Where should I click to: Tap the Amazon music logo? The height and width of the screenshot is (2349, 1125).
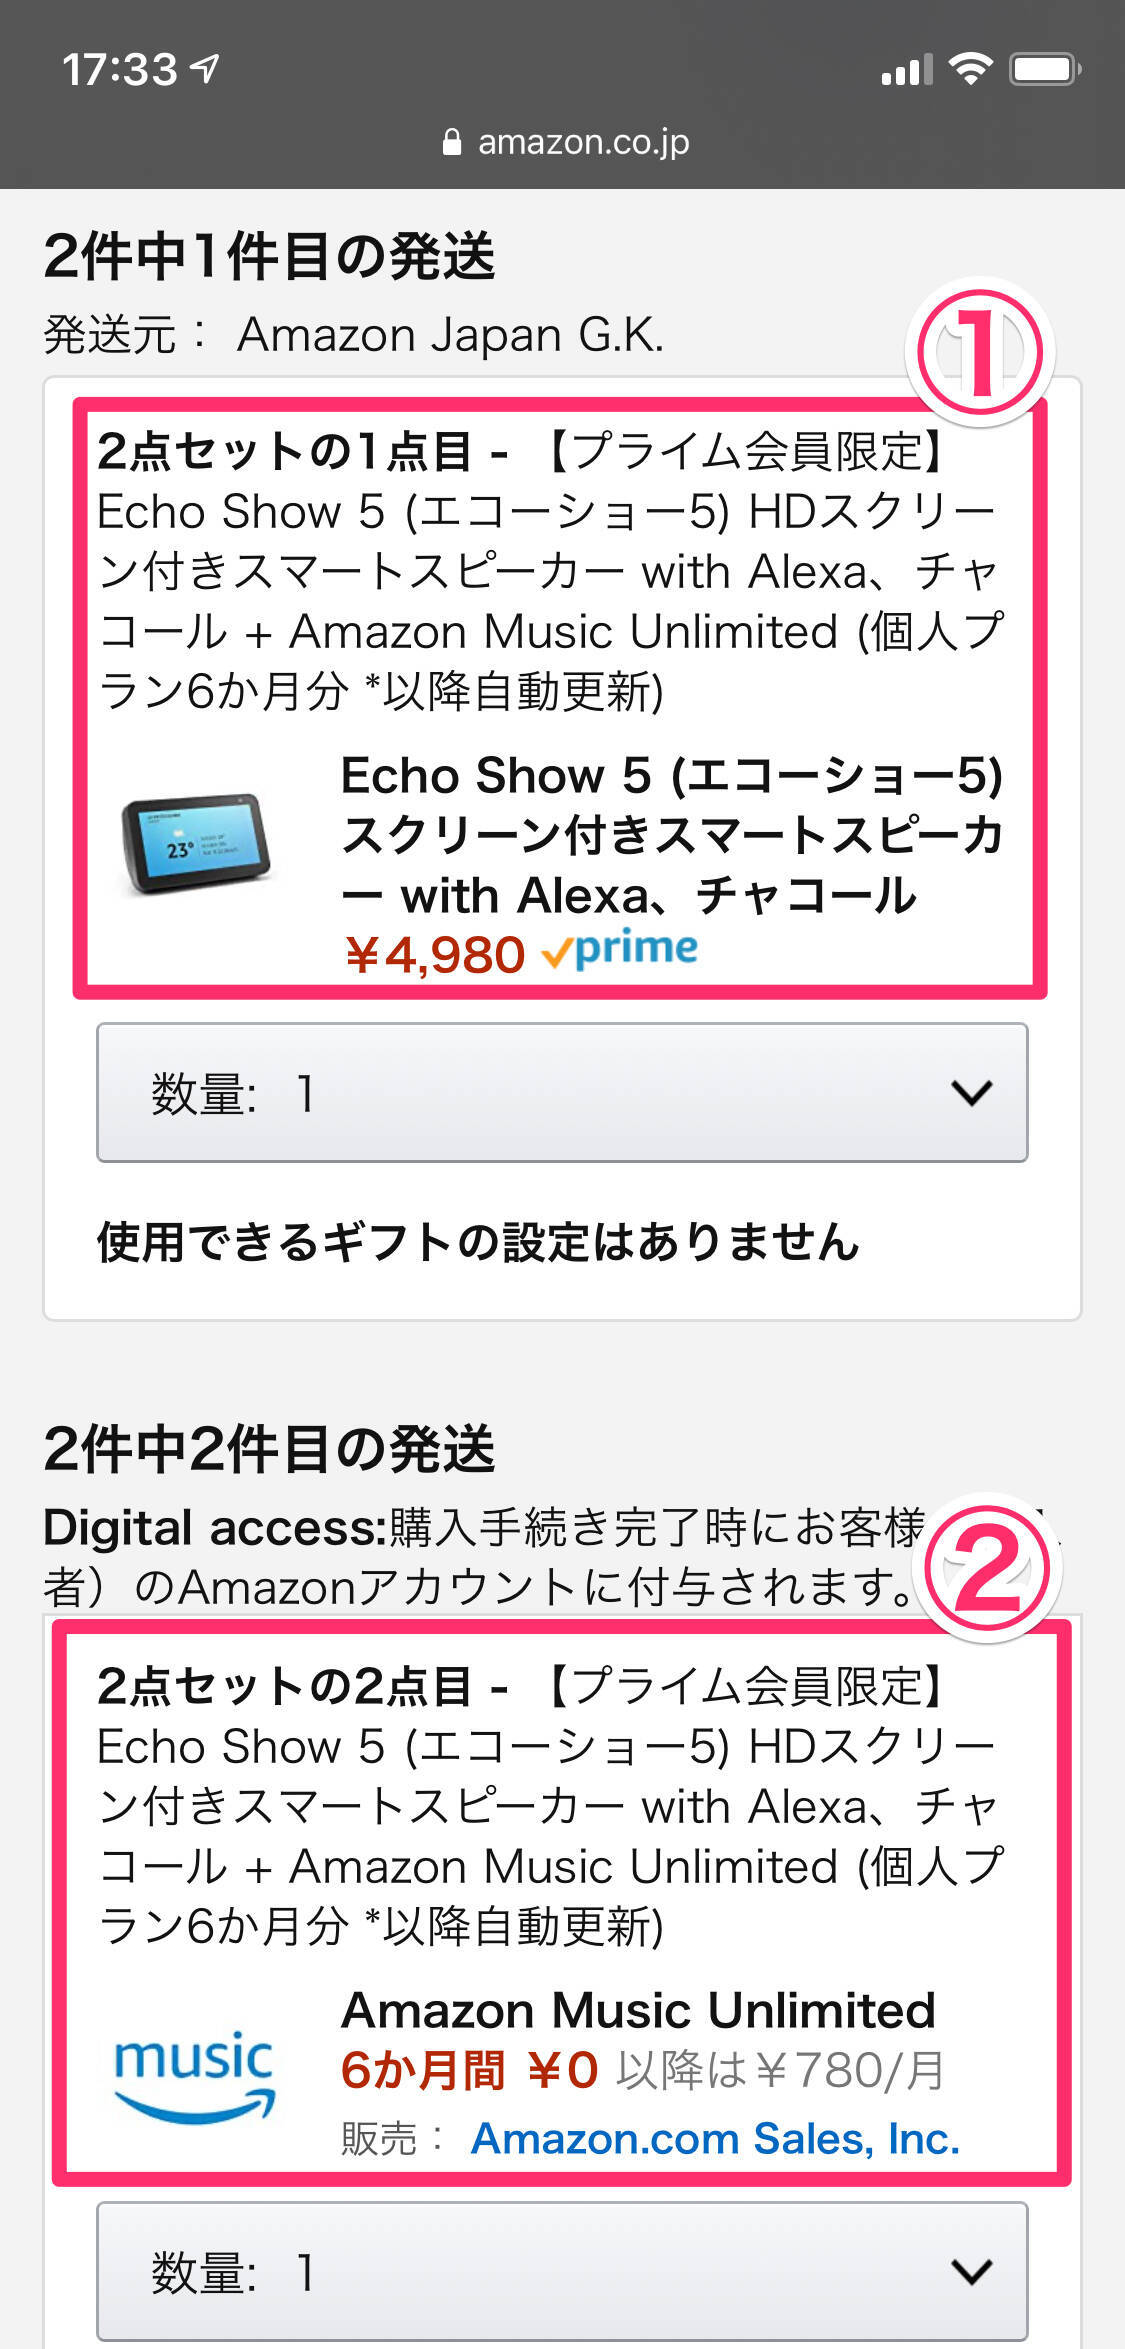pyautogui.click(x=194, y=2076)
